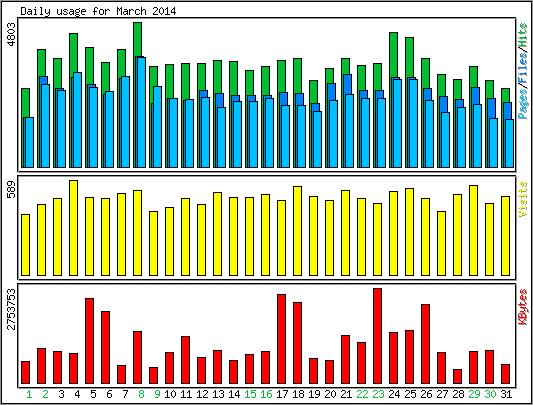Select day 4 on the date axis
This screenshot has width=533, height=405.
point(77,394)
